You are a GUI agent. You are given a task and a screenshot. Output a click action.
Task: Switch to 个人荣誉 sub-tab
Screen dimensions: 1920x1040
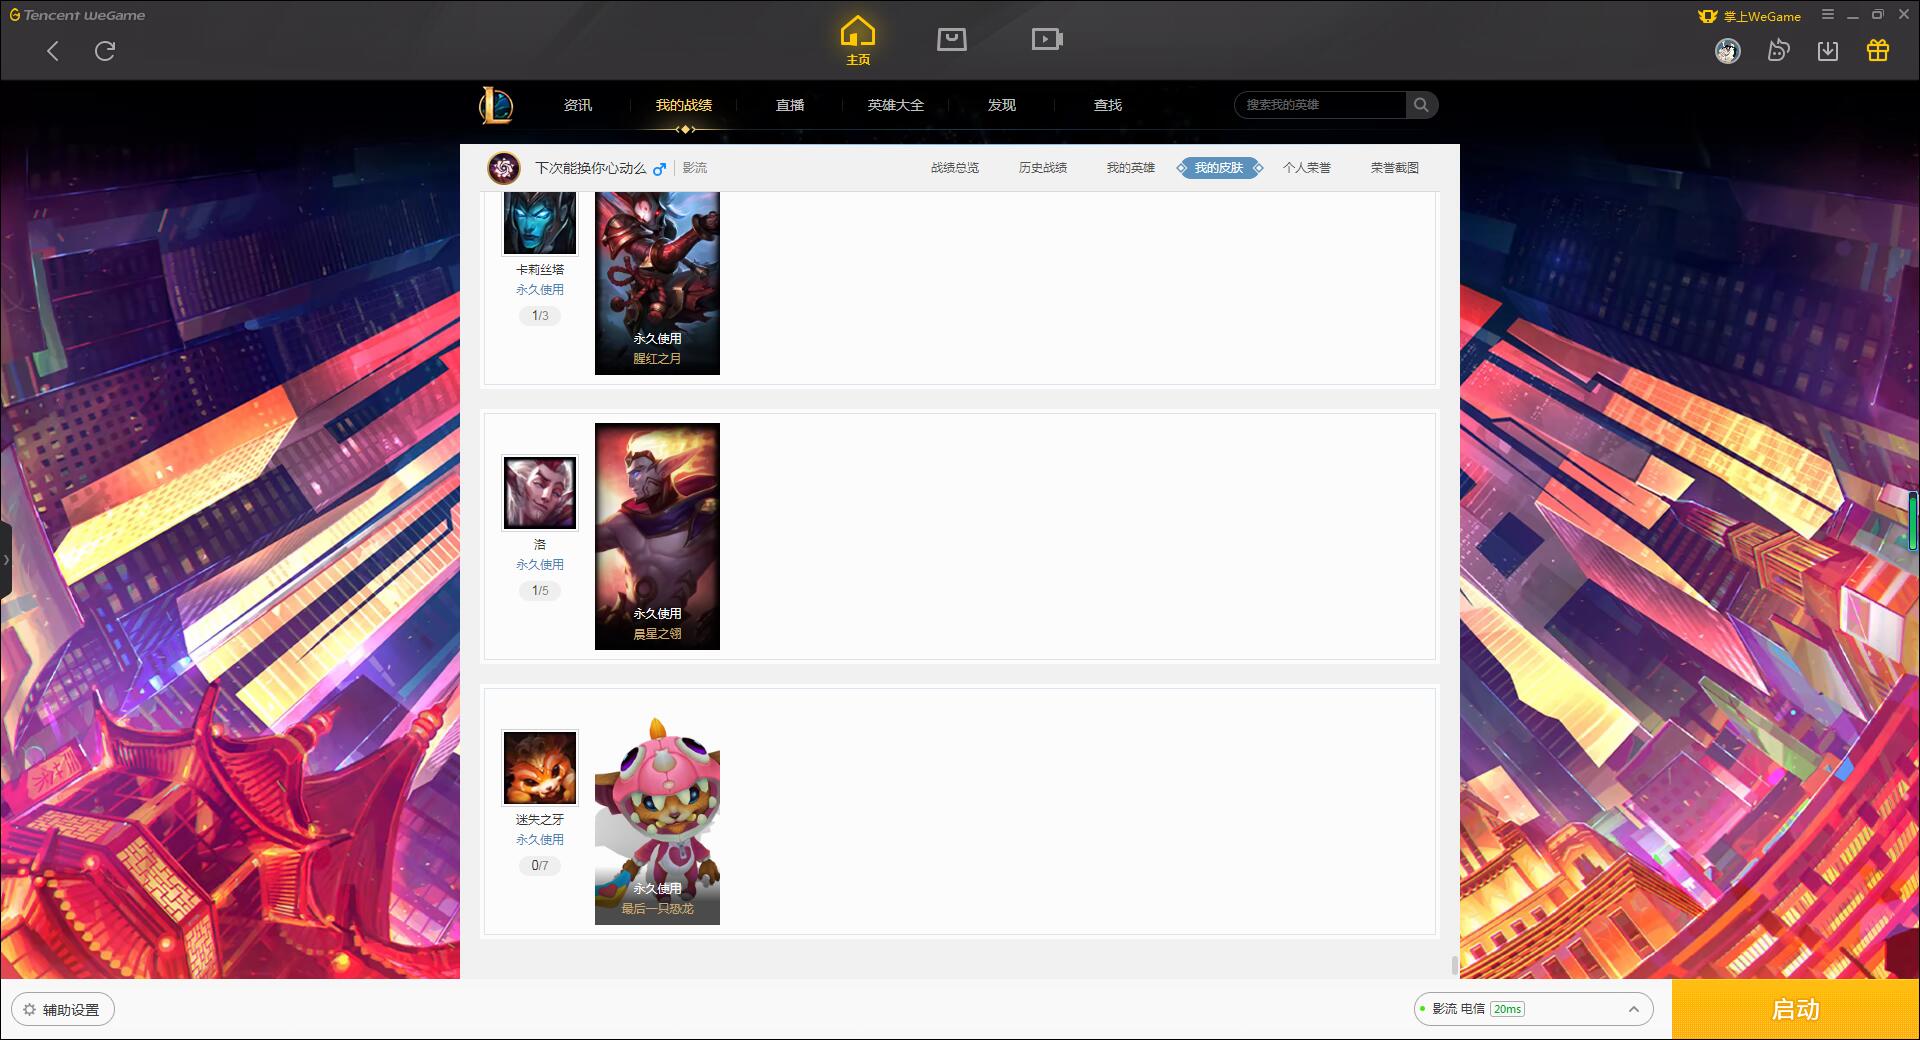(1307, 168)
